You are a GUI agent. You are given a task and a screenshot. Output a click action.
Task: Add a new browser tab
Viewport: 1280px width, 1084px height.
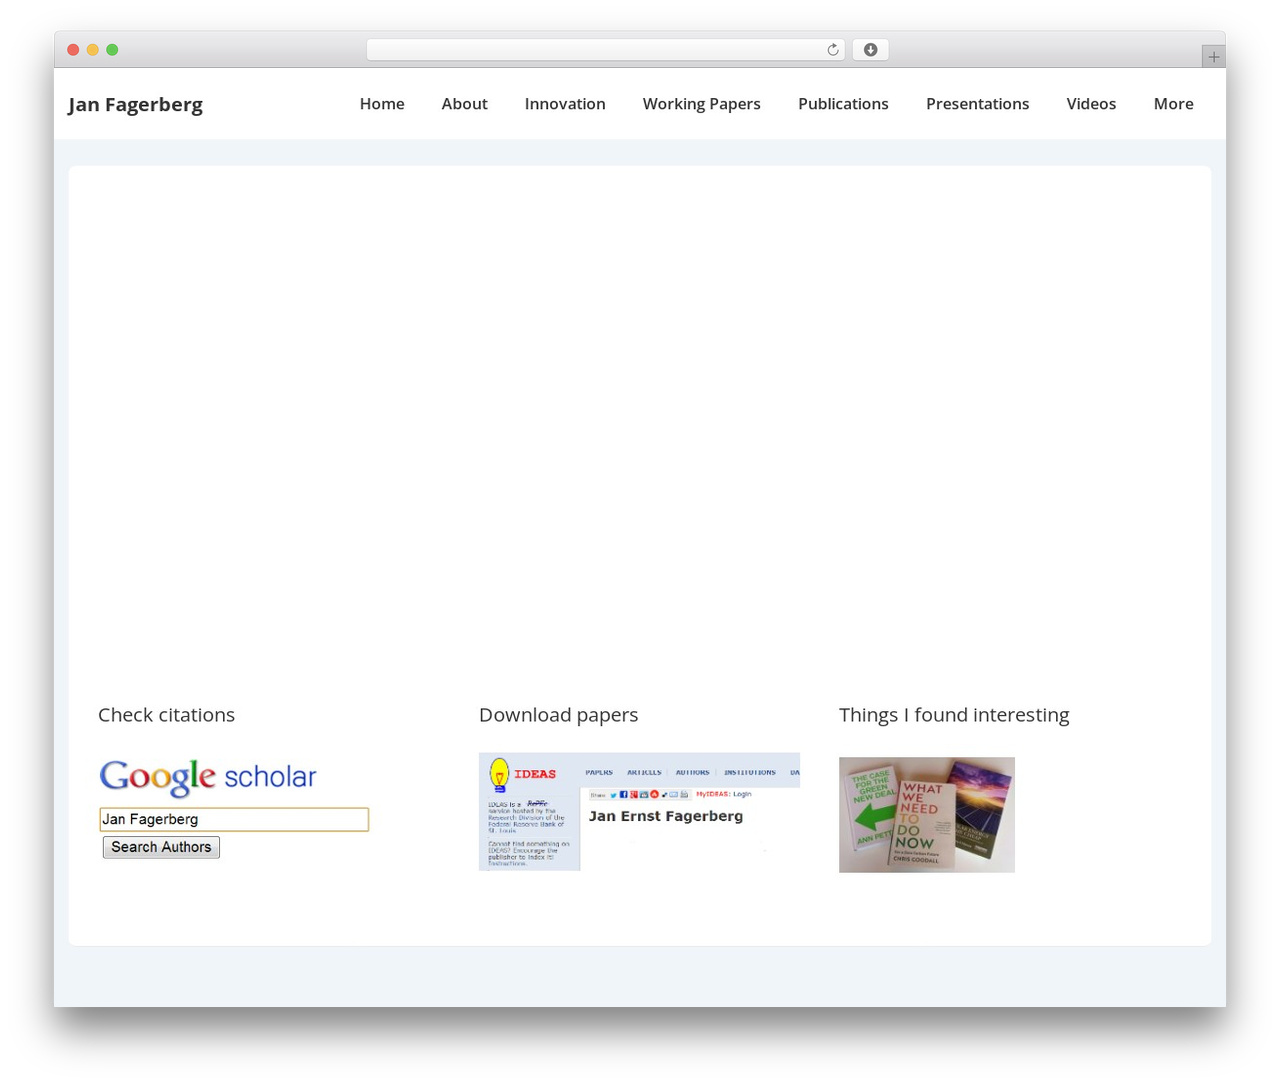click(x=1213, y=57)
